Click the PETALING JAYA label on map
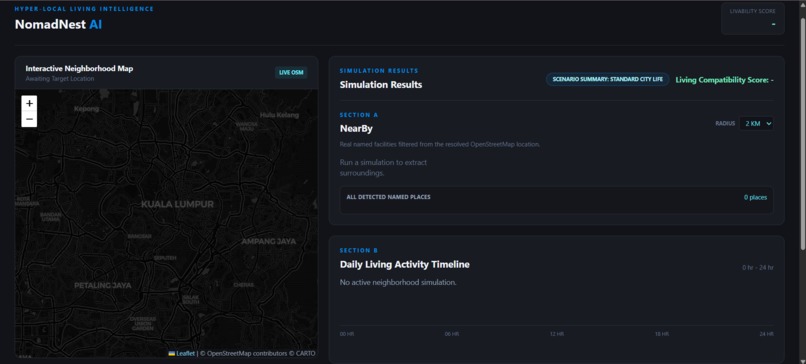 coord(103,285)
